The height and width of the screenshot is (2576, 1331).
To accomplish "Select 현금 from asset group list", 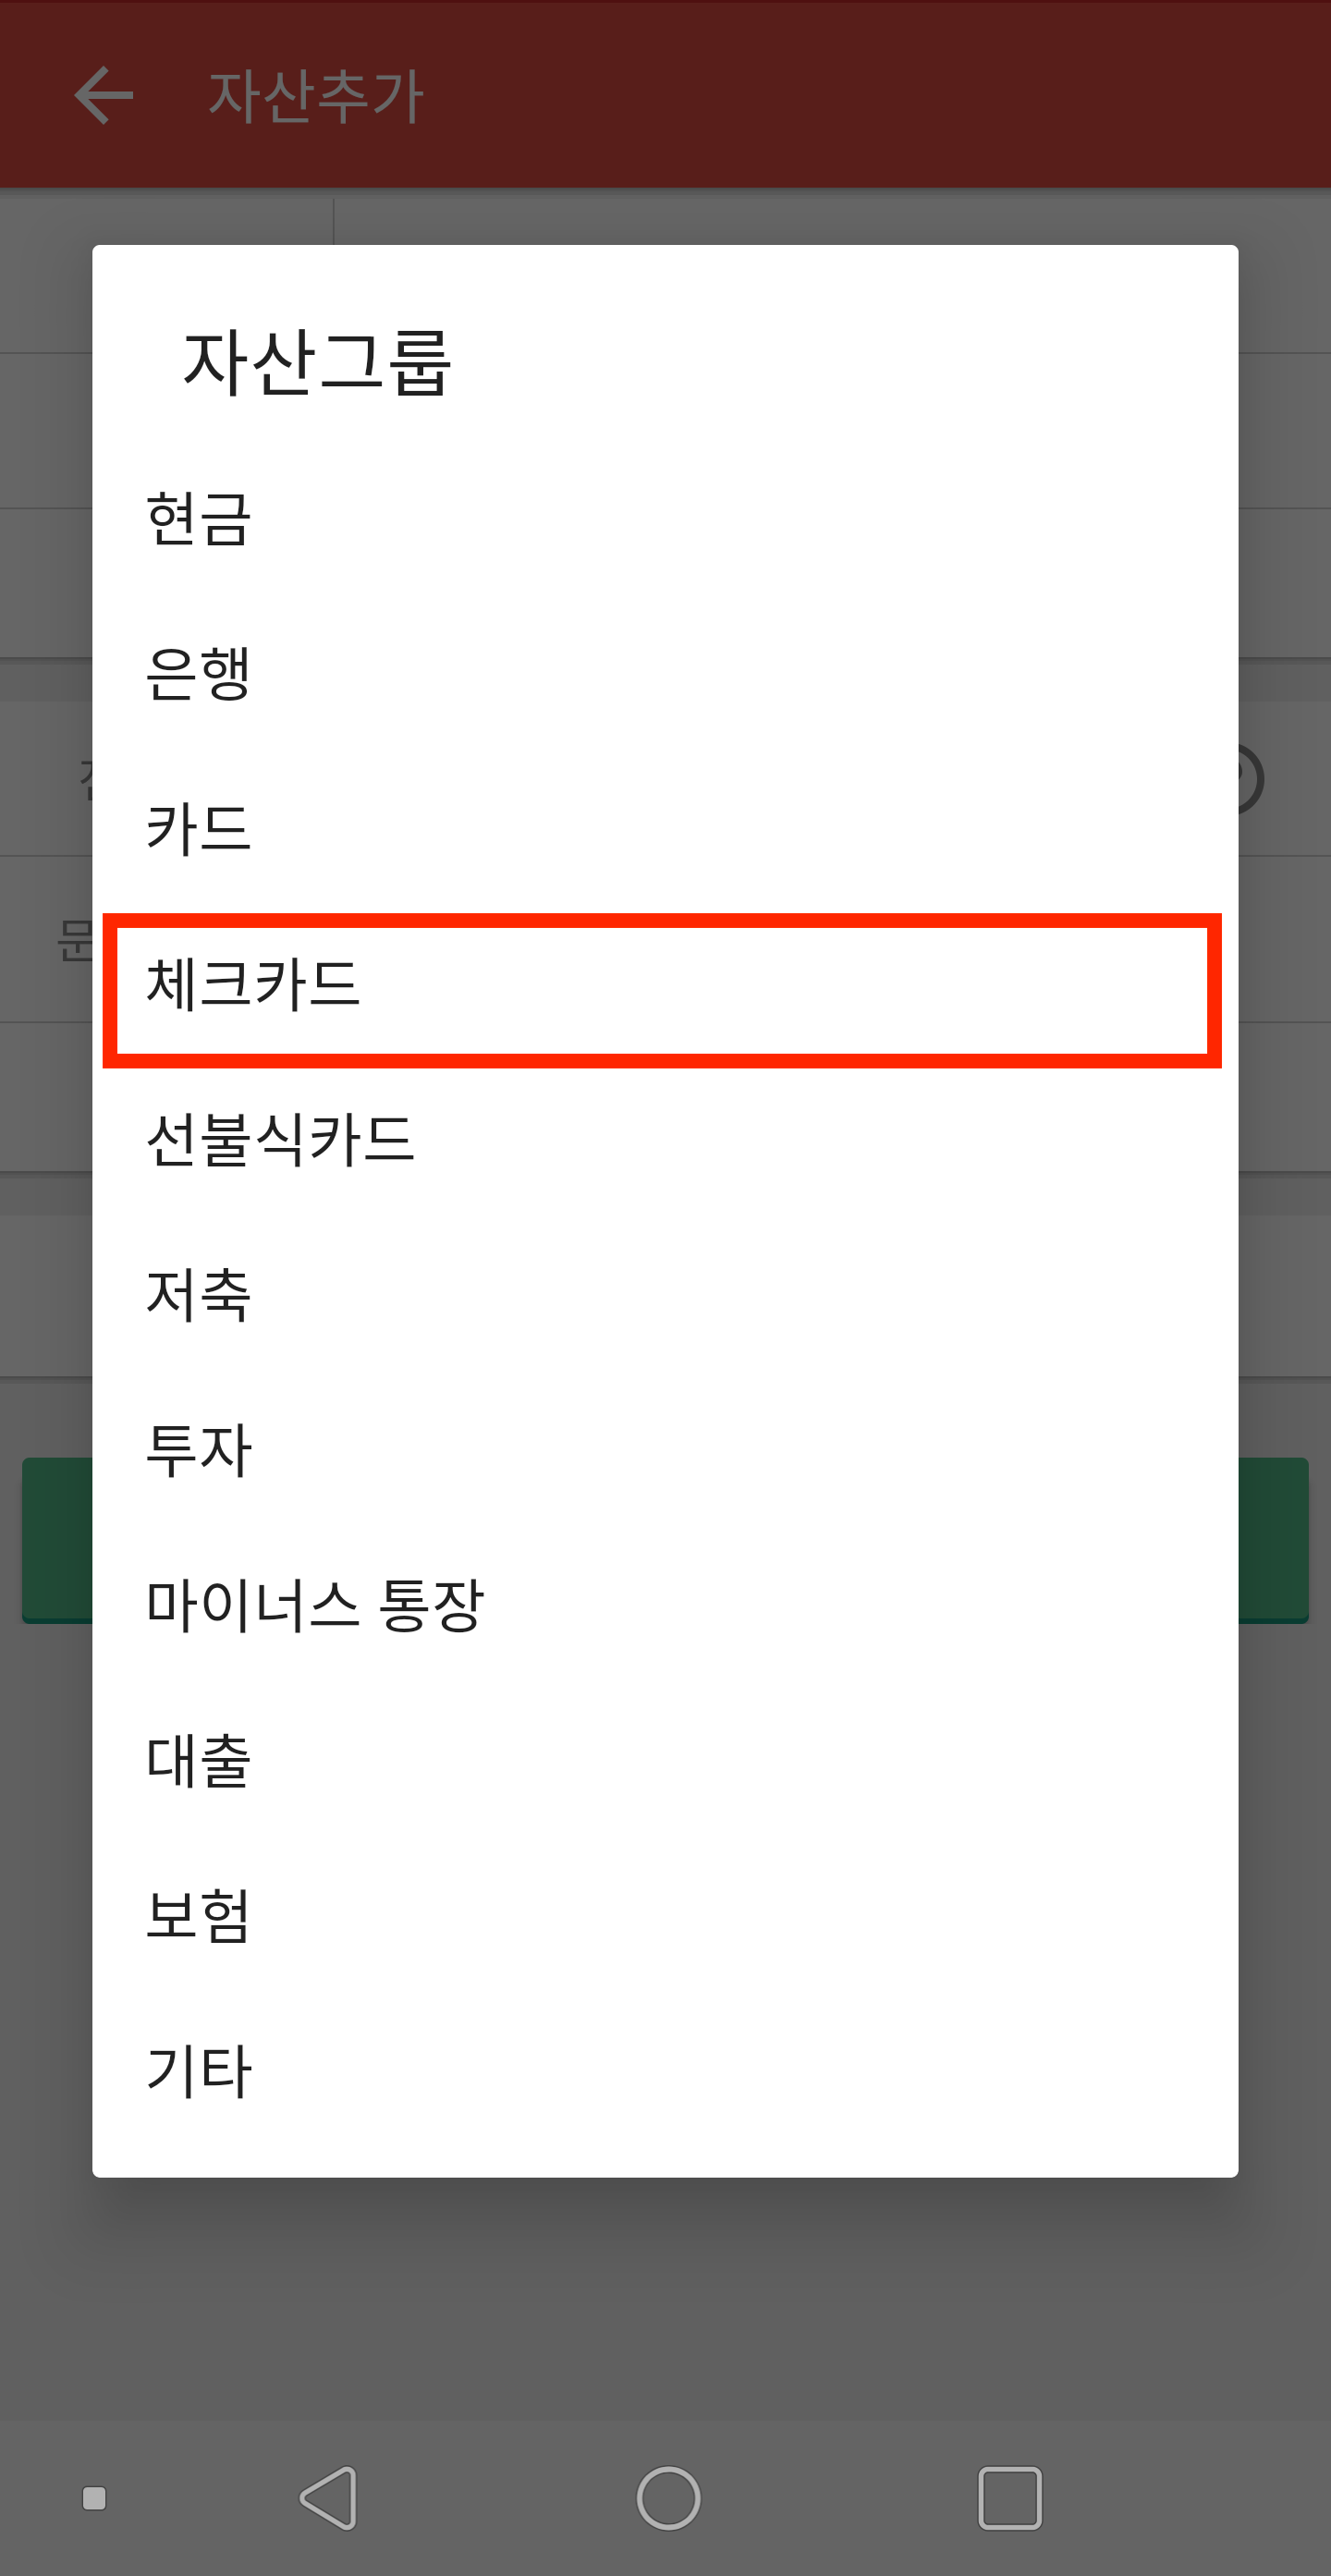I will (665, 519).
